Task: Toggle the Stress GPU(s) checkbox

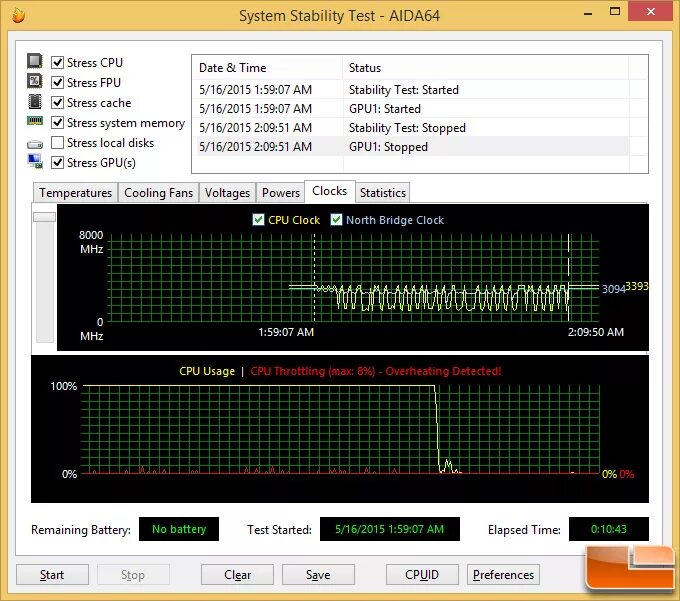Action: pos(57,163)
